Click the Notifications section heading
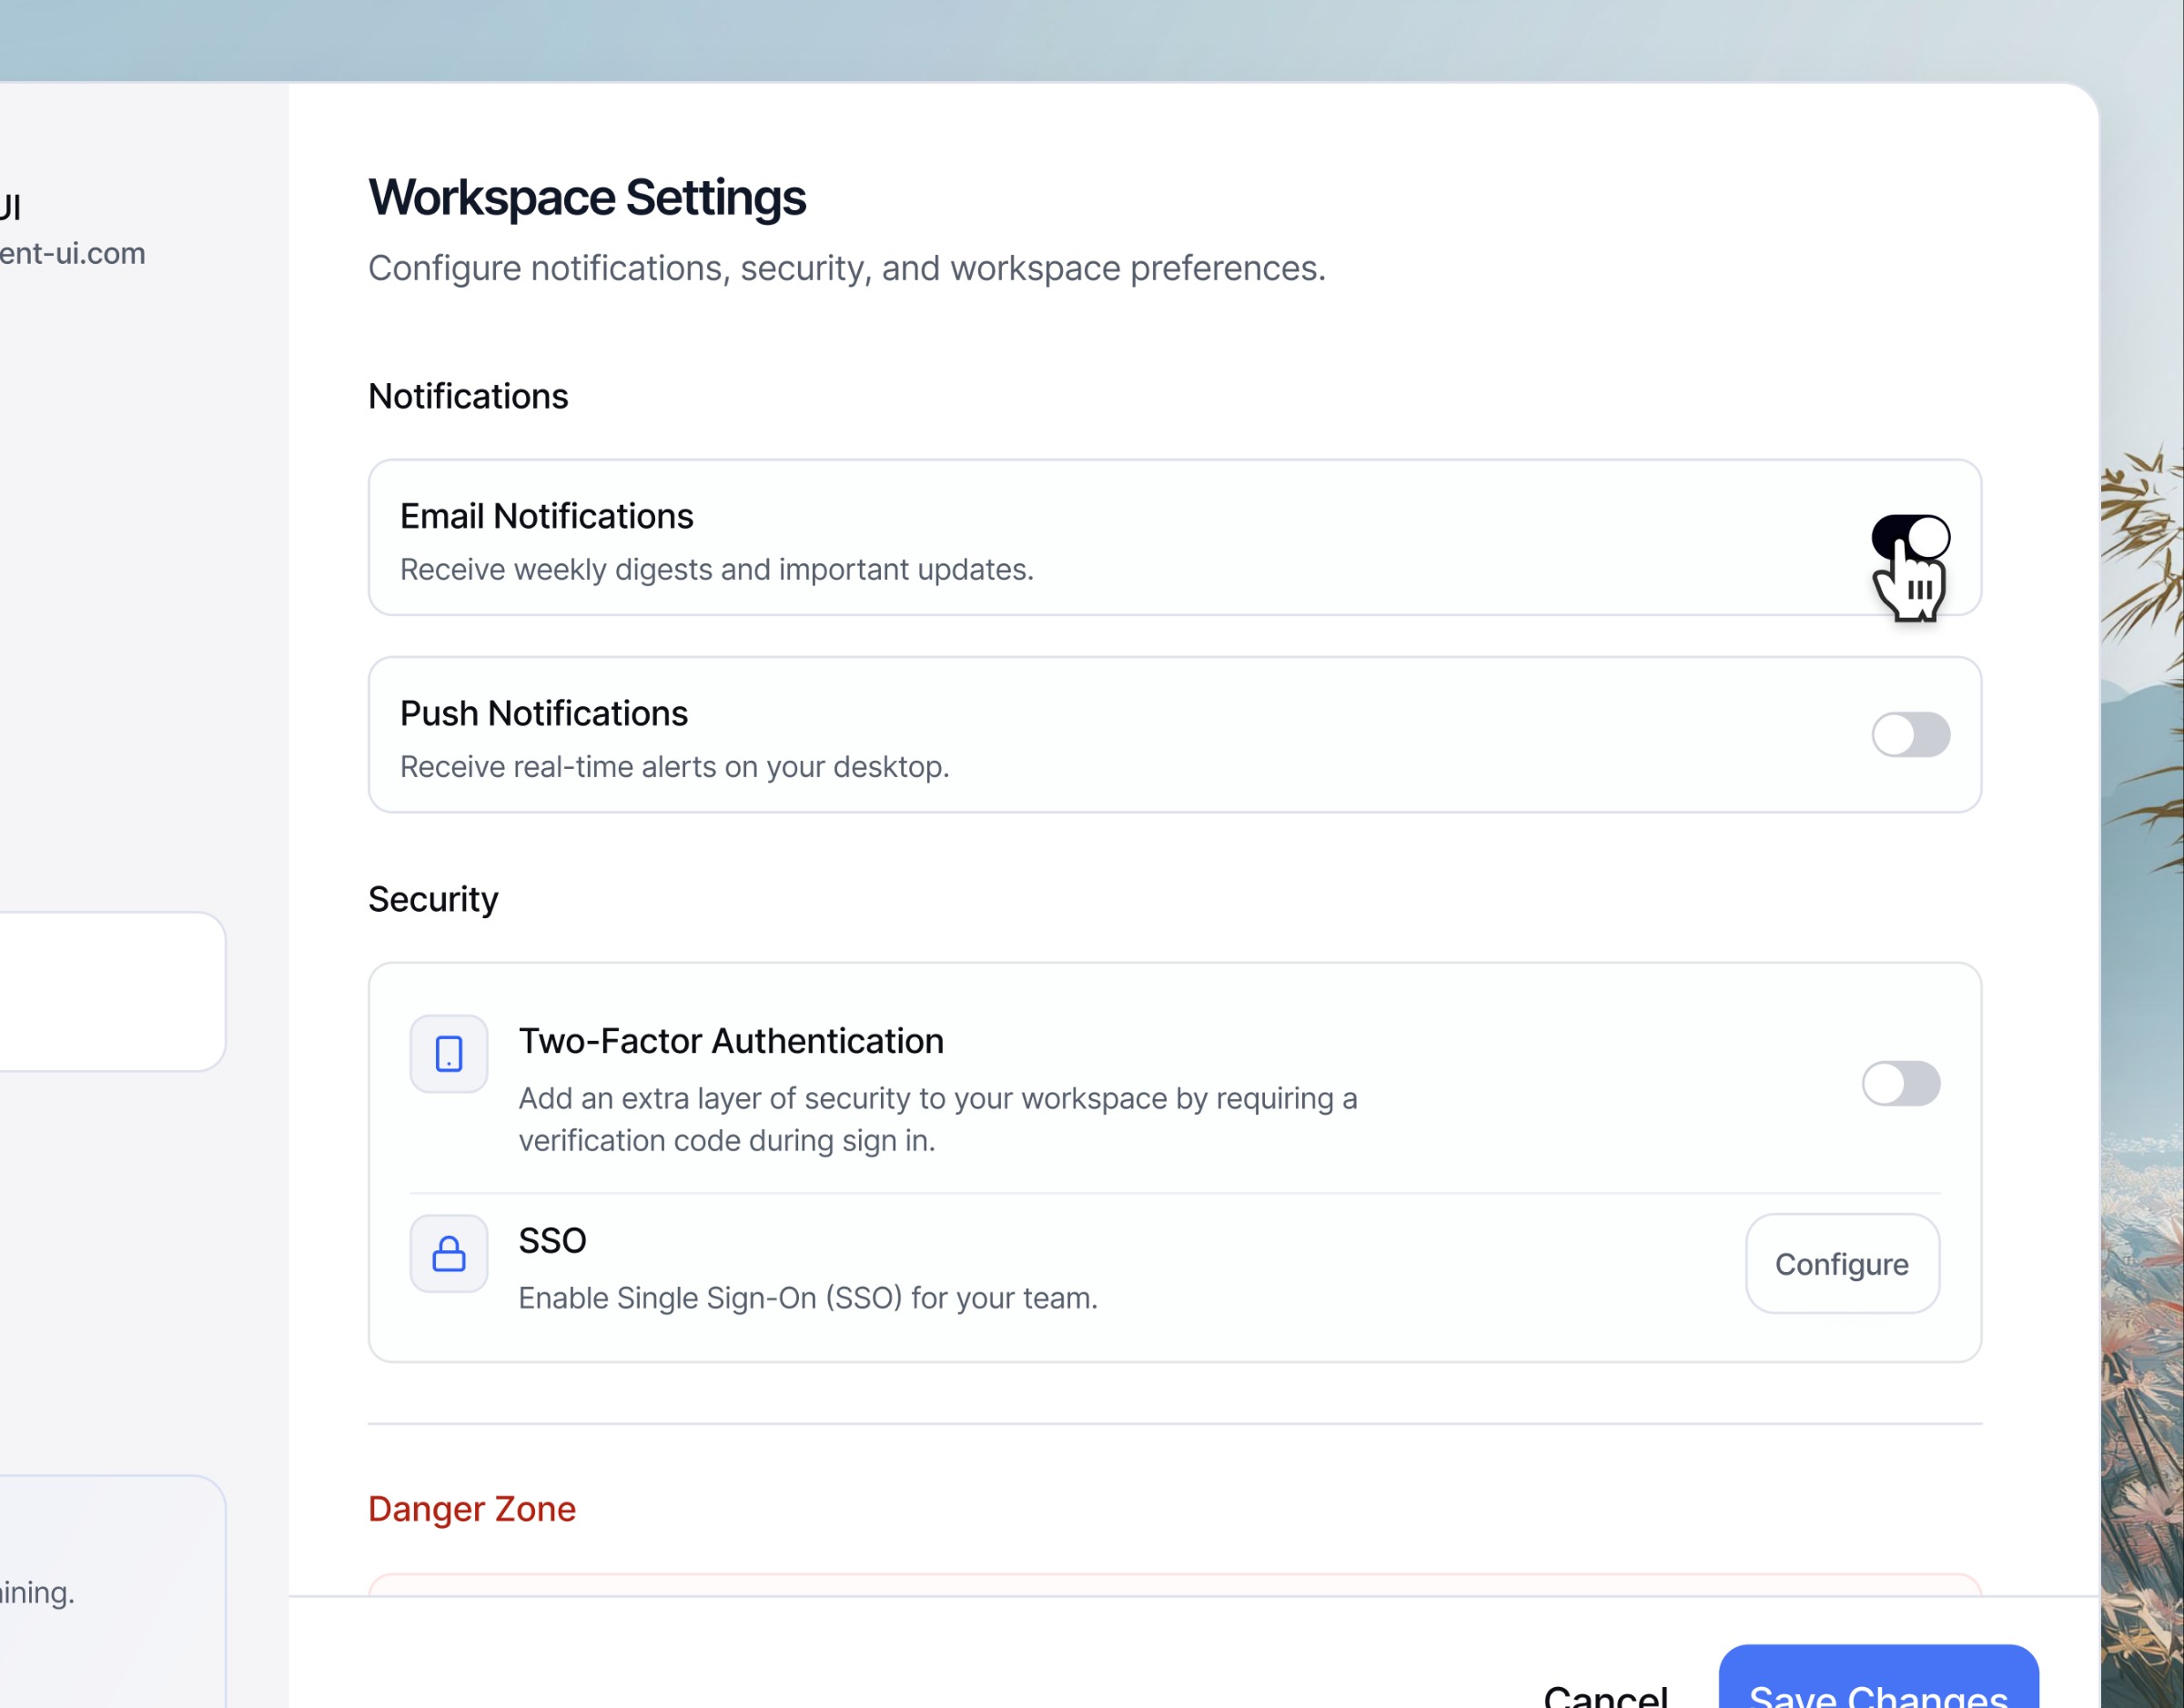Screen dimensions: 2184x1708 click(x=468, y=396)
